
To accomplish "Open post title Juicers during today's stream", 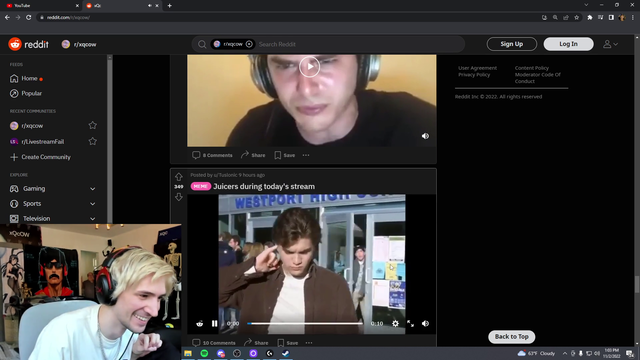I will click(x=264, y=187).
